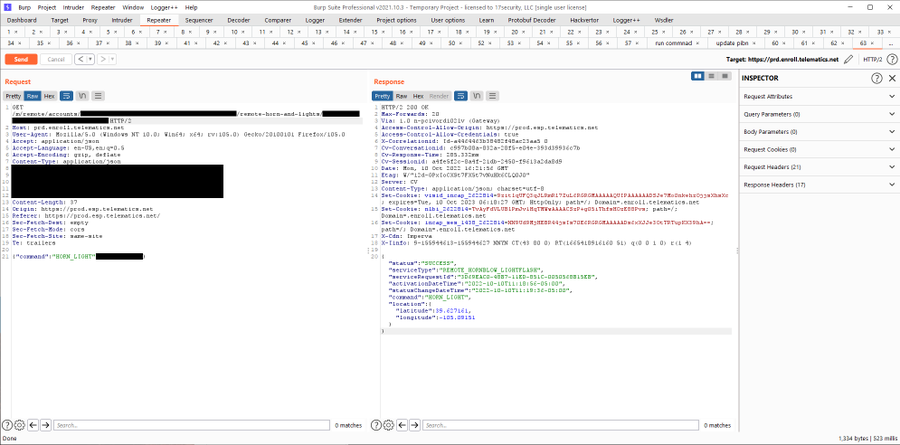
Task: Open the history back dropdown arrow
Action: tap(92, 59)
